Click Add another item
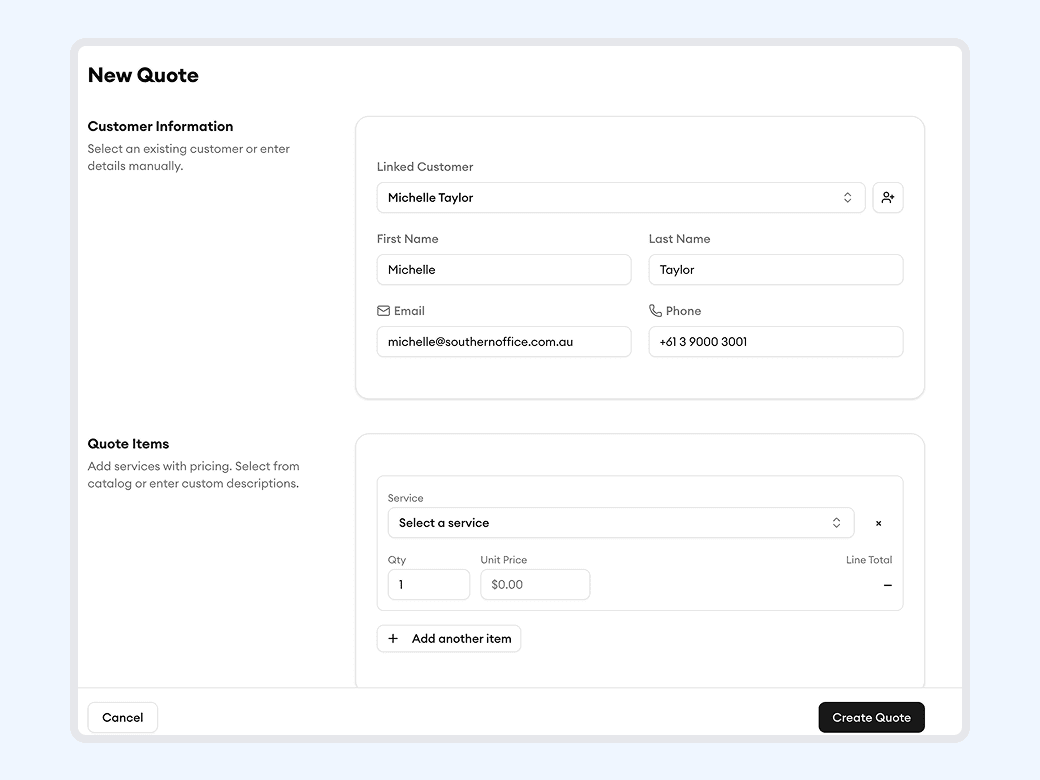This screenshot has height=780, width=1040. coord(448,638)
